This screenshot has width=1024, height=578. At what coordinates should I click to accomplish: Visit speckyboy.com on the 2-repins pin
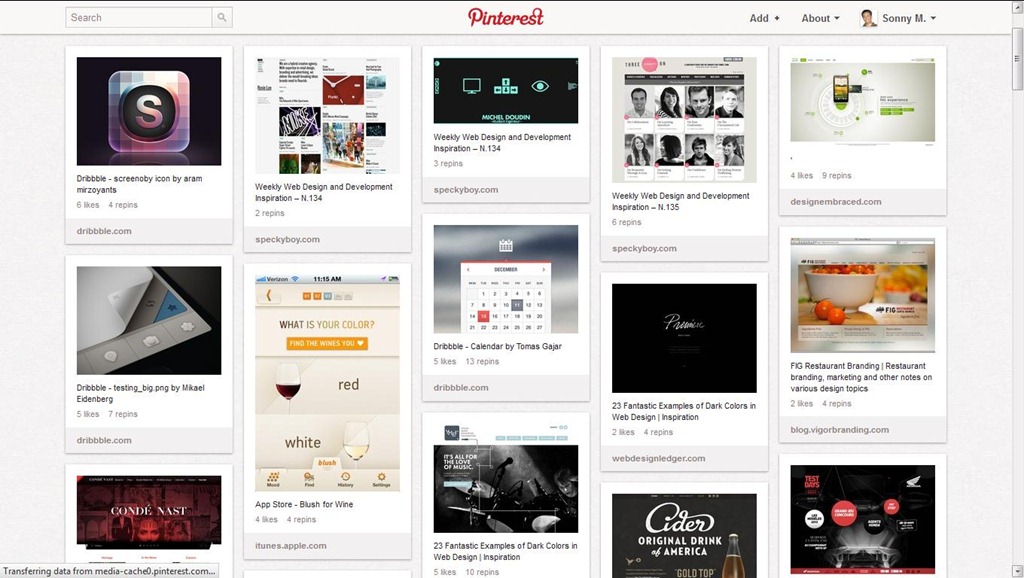(287, 239)
